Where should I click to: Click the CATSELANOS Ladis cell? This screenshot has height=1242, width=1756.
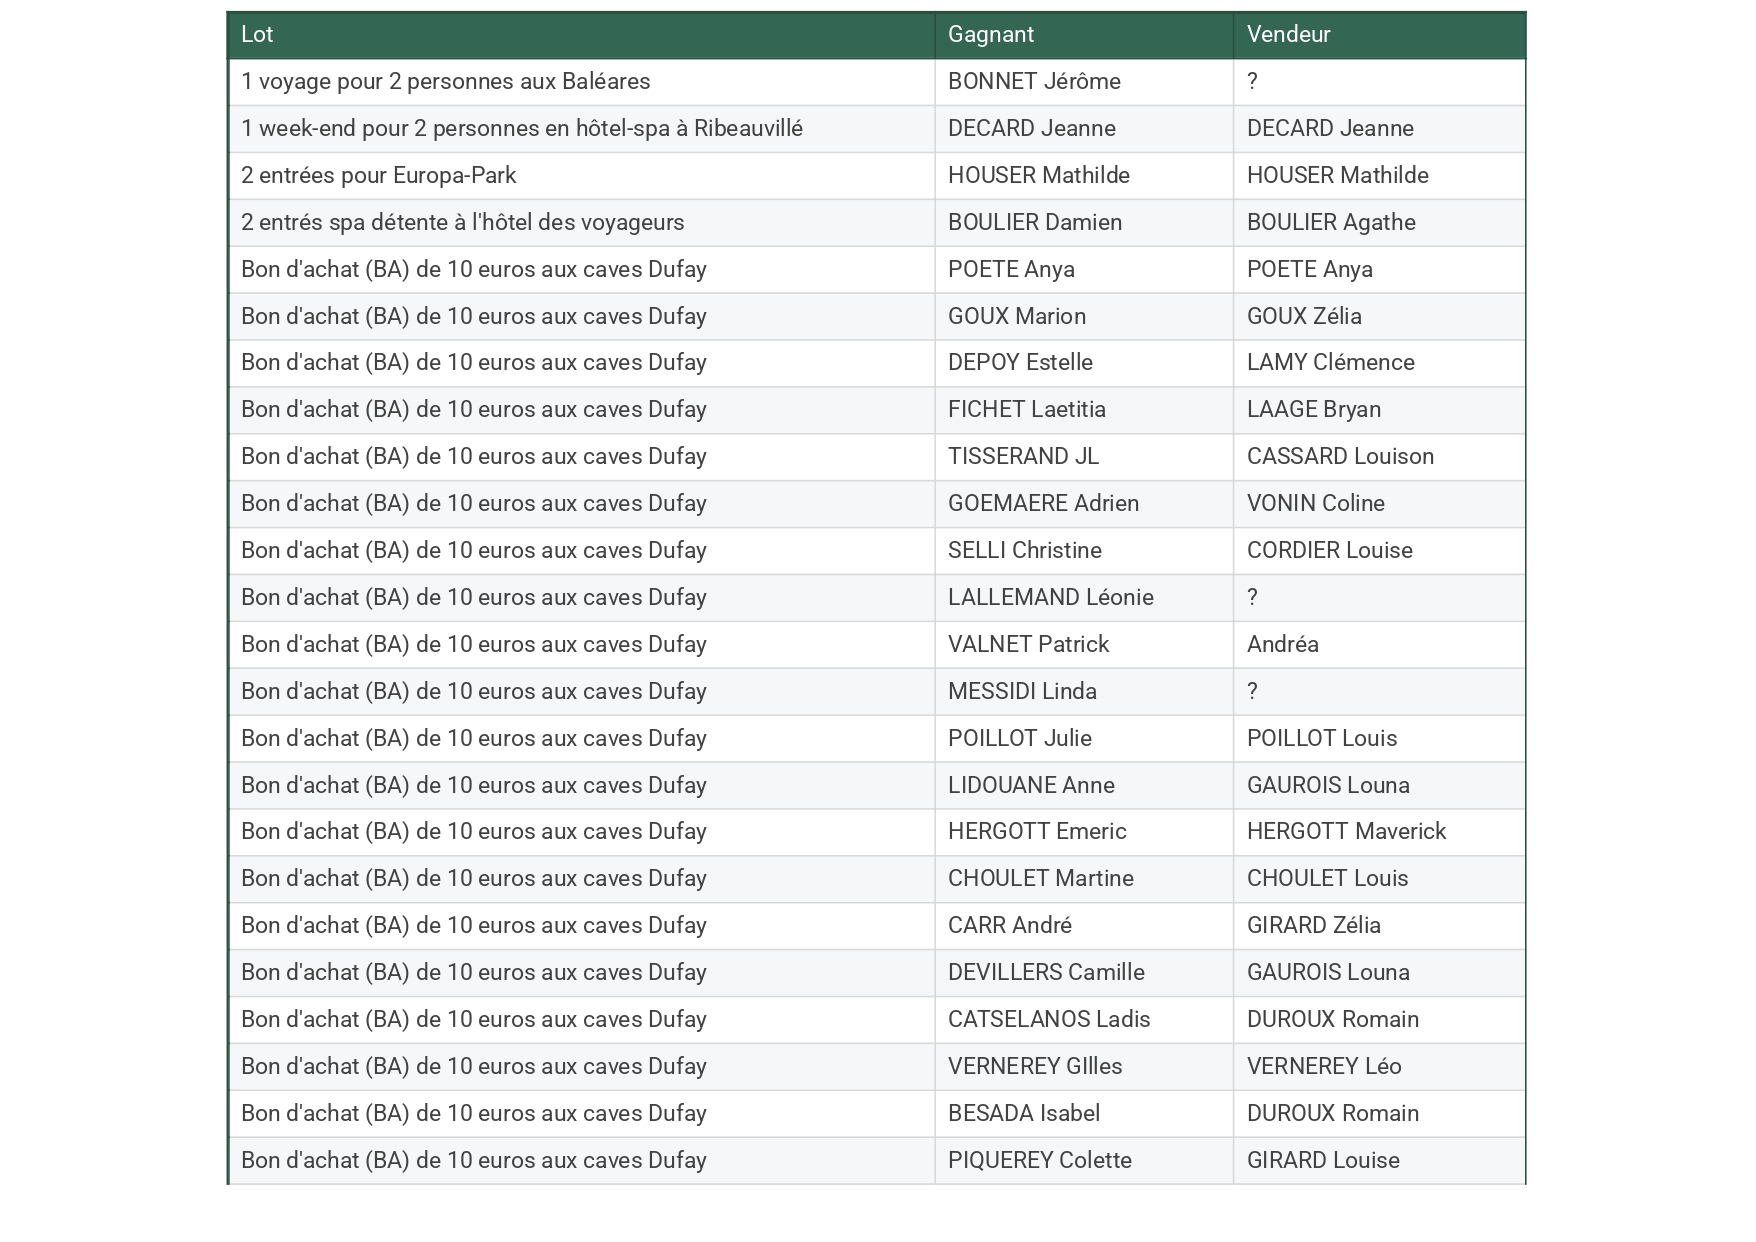[x=1049, y=1020]
